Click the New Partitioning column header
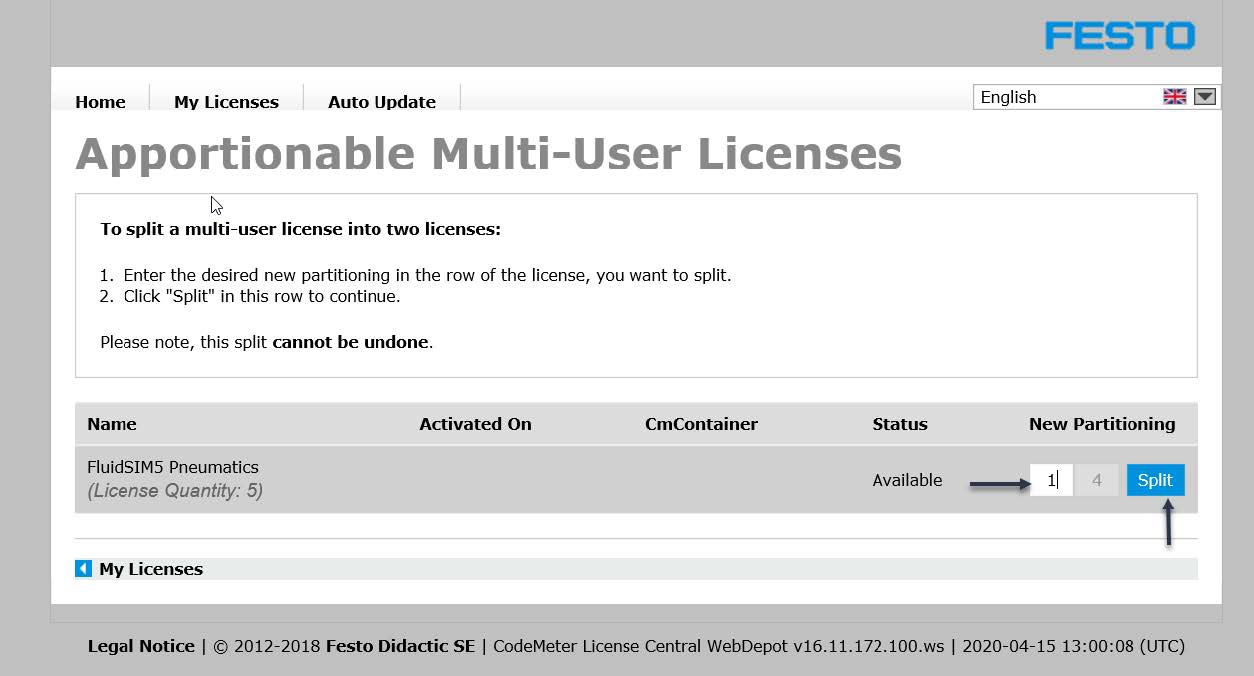 [1102, 424]
